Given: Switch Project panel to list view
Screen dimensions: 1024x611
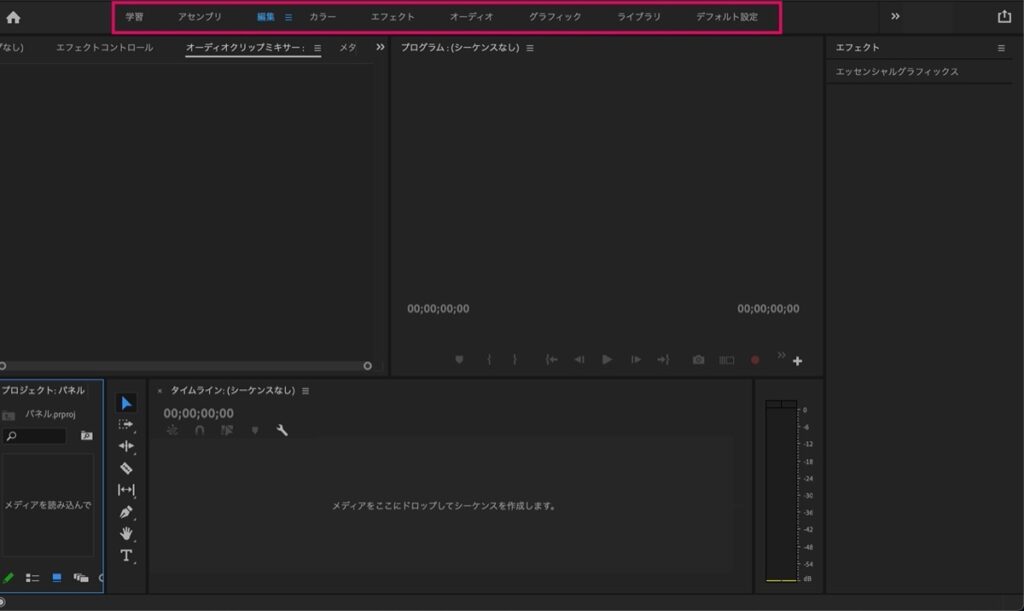Looking at the screenshot, I should click(x=32, y=578).
